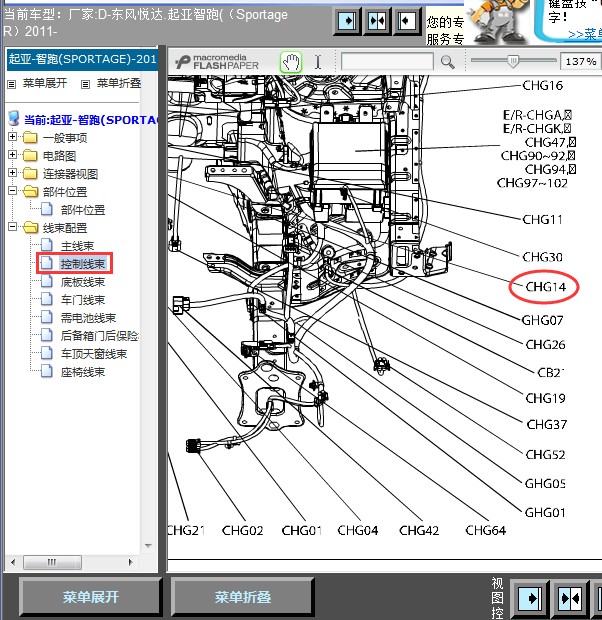Open the 控制线束 page

pos(83,263)
